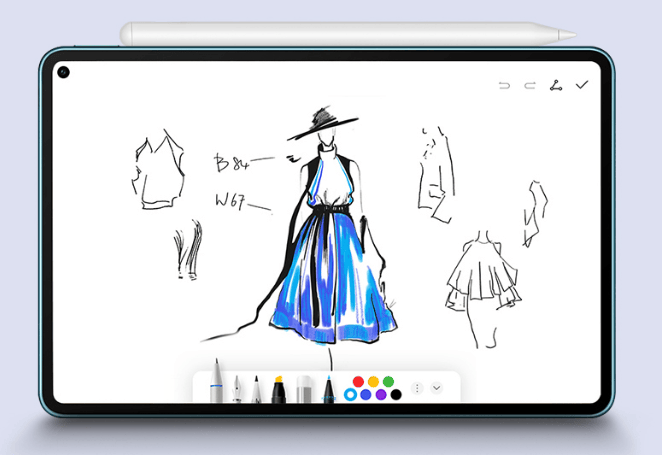Image resolution: width=662 pixels, height=455 pixels.
Task: Confirm with the checkmark icon
Action: point(582,85)
